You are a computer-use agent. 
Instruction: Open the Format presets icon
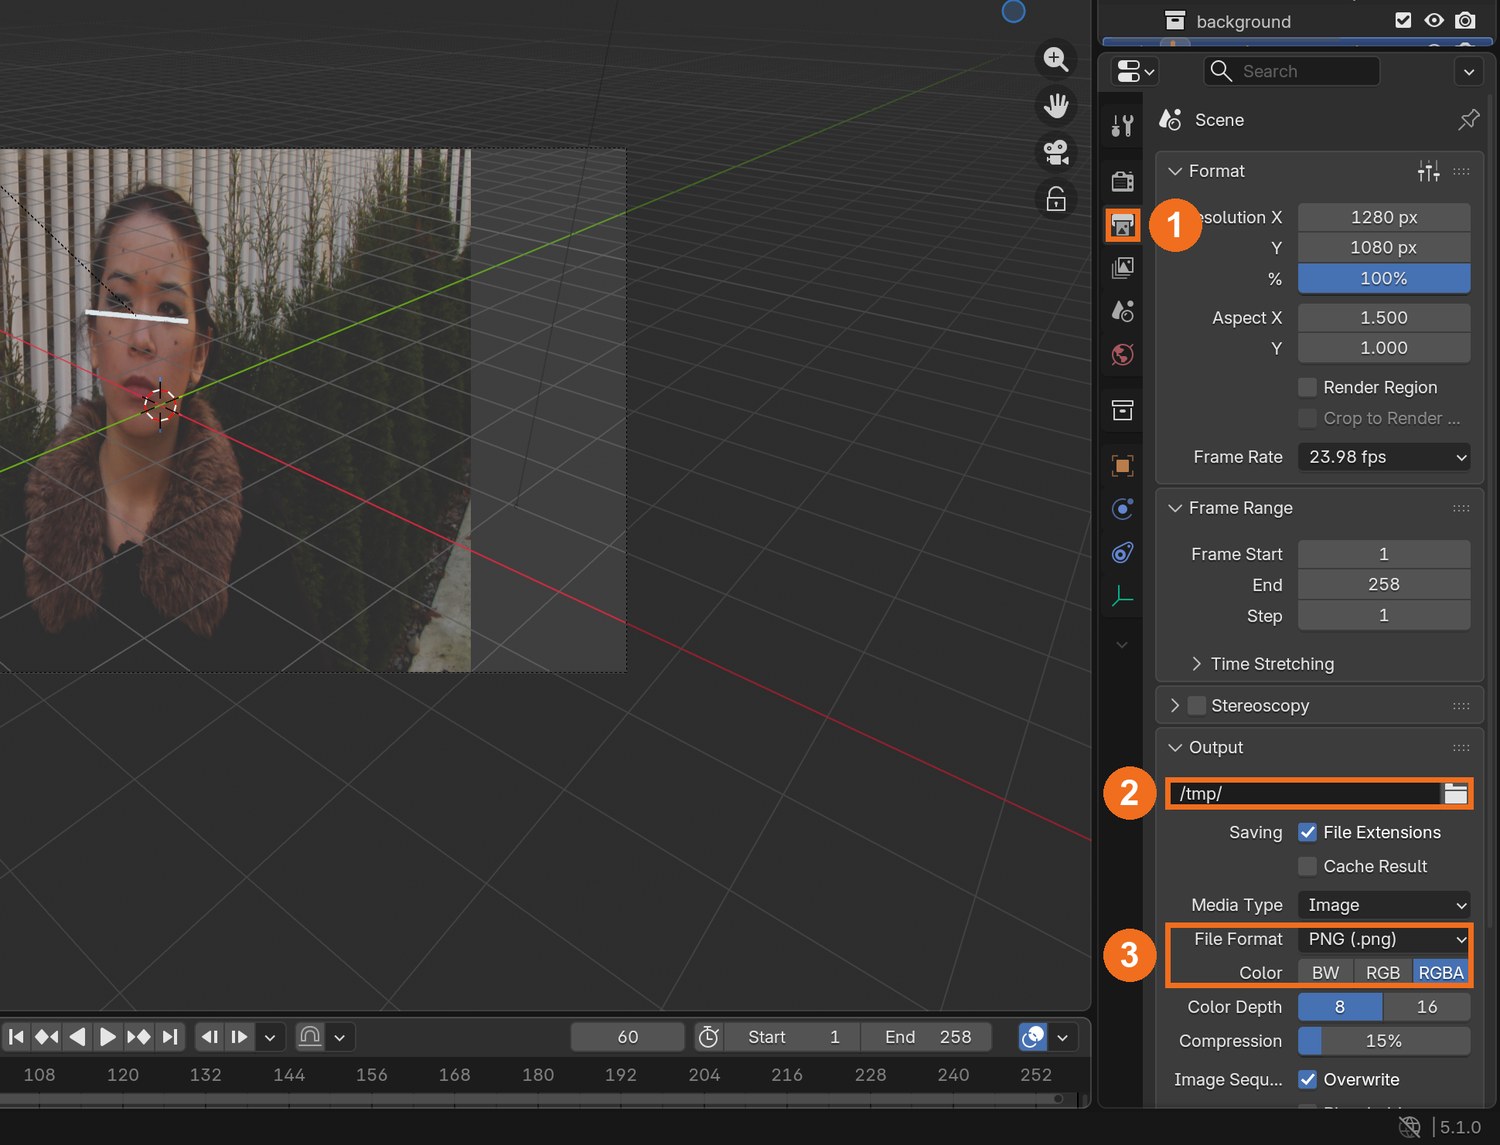tap(1428, 171)
